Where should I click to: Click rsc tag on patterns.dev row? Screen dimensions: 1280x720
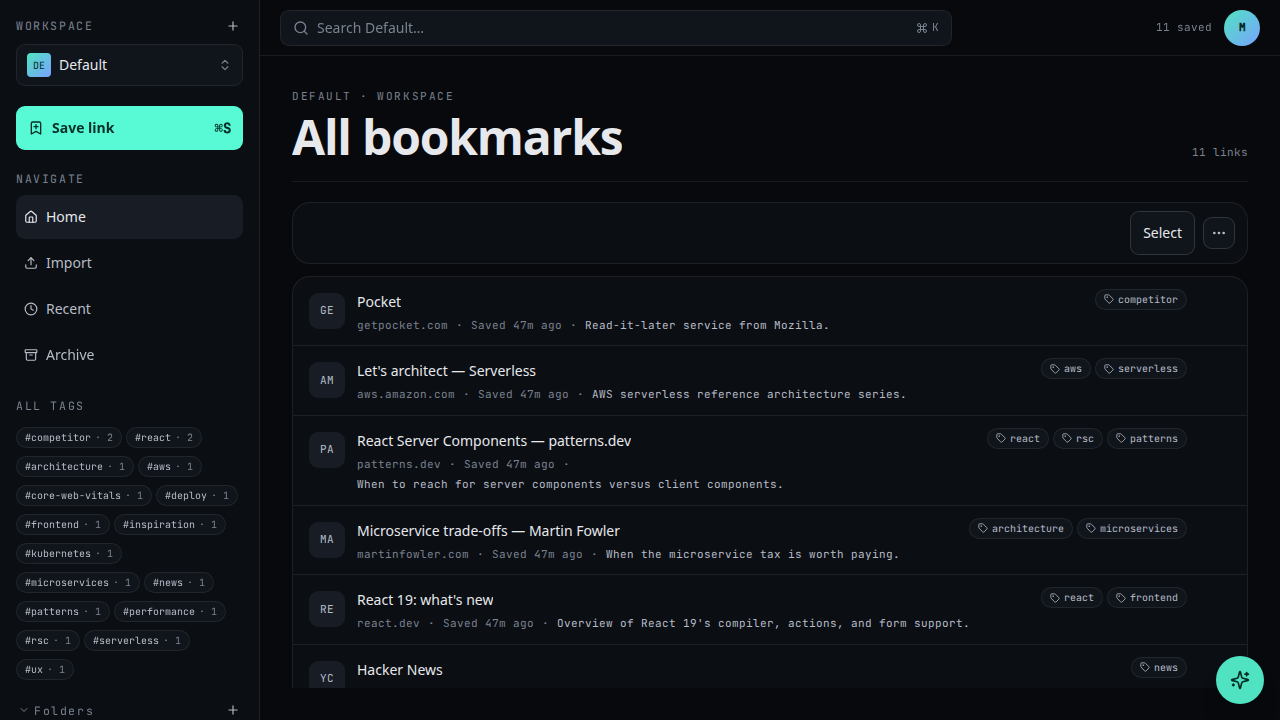(1078, 439)
